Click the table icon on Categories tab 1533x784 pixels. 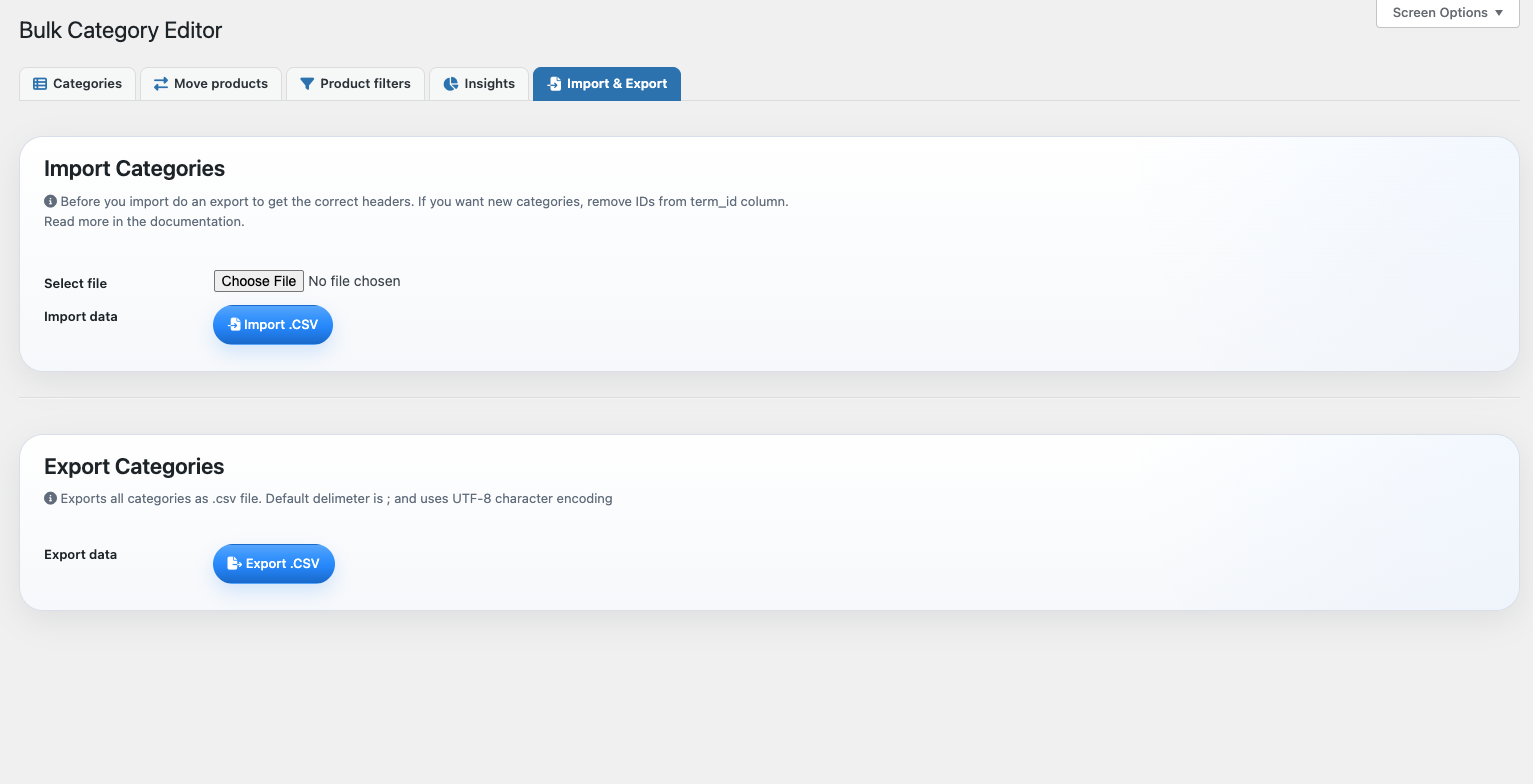[40, 84]
